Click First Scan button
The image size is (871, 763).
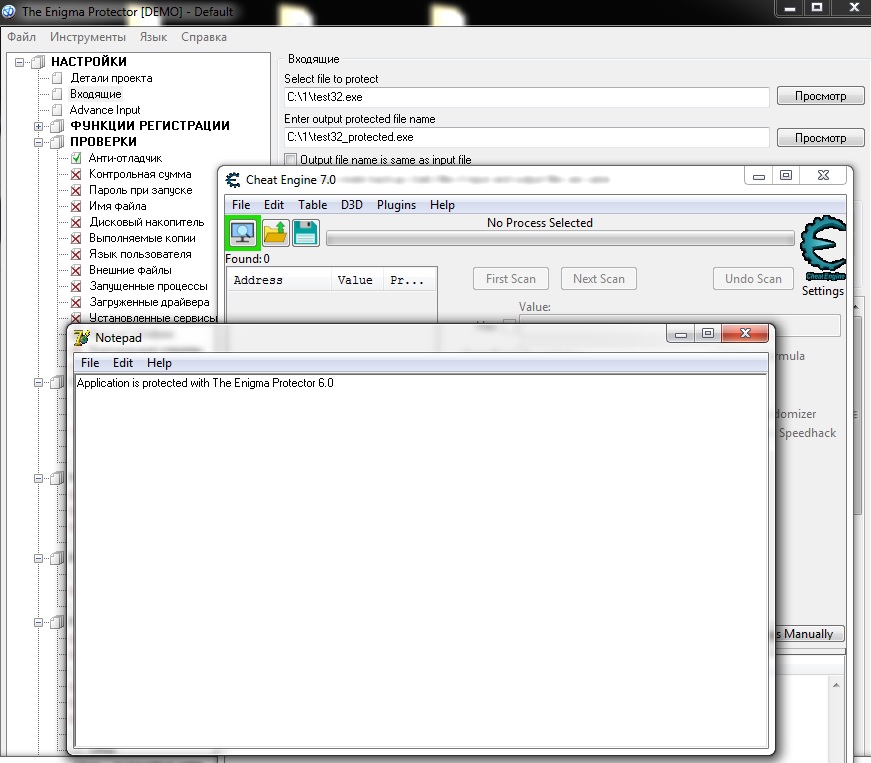tap(511, 279)
